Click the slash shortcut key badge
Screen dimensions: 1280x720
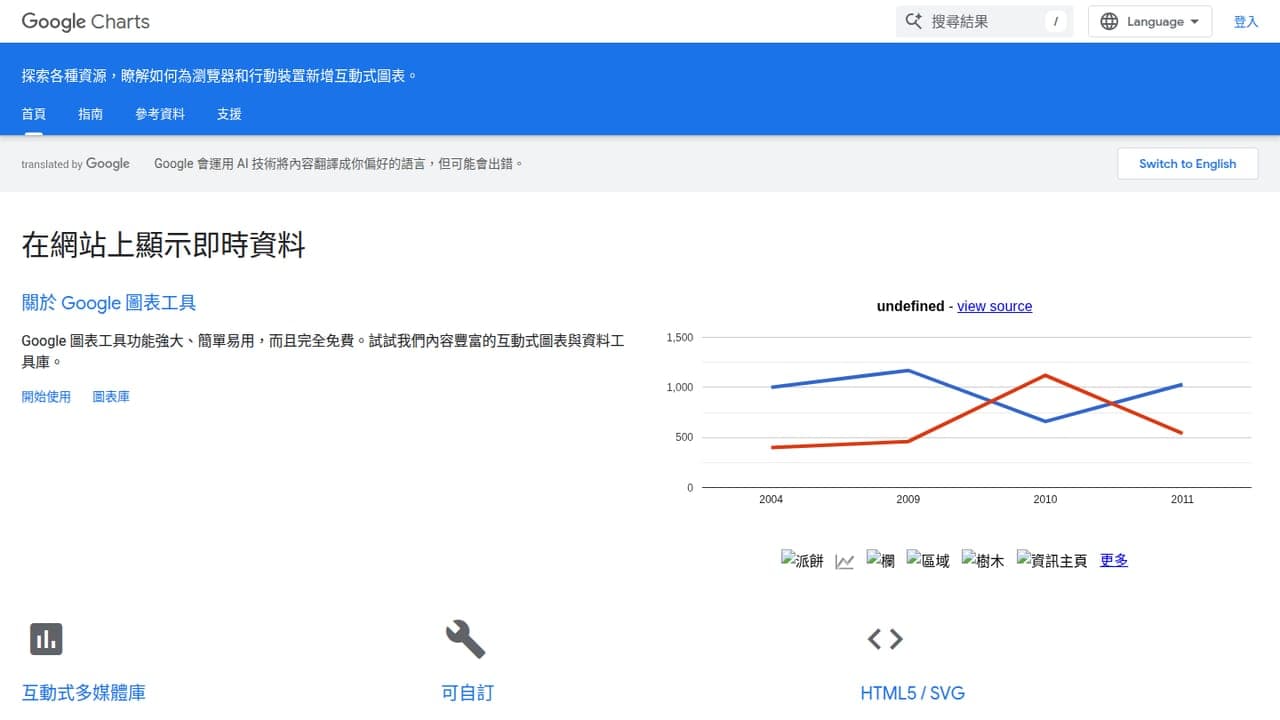1055,21
